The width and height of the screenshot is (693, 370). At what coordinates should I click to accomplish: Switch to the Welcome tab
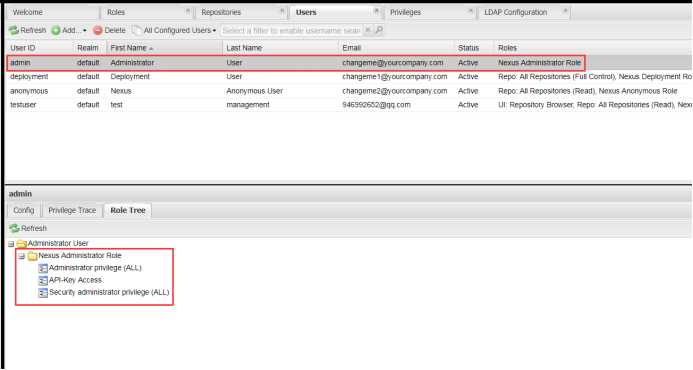(x=28, y=12)
